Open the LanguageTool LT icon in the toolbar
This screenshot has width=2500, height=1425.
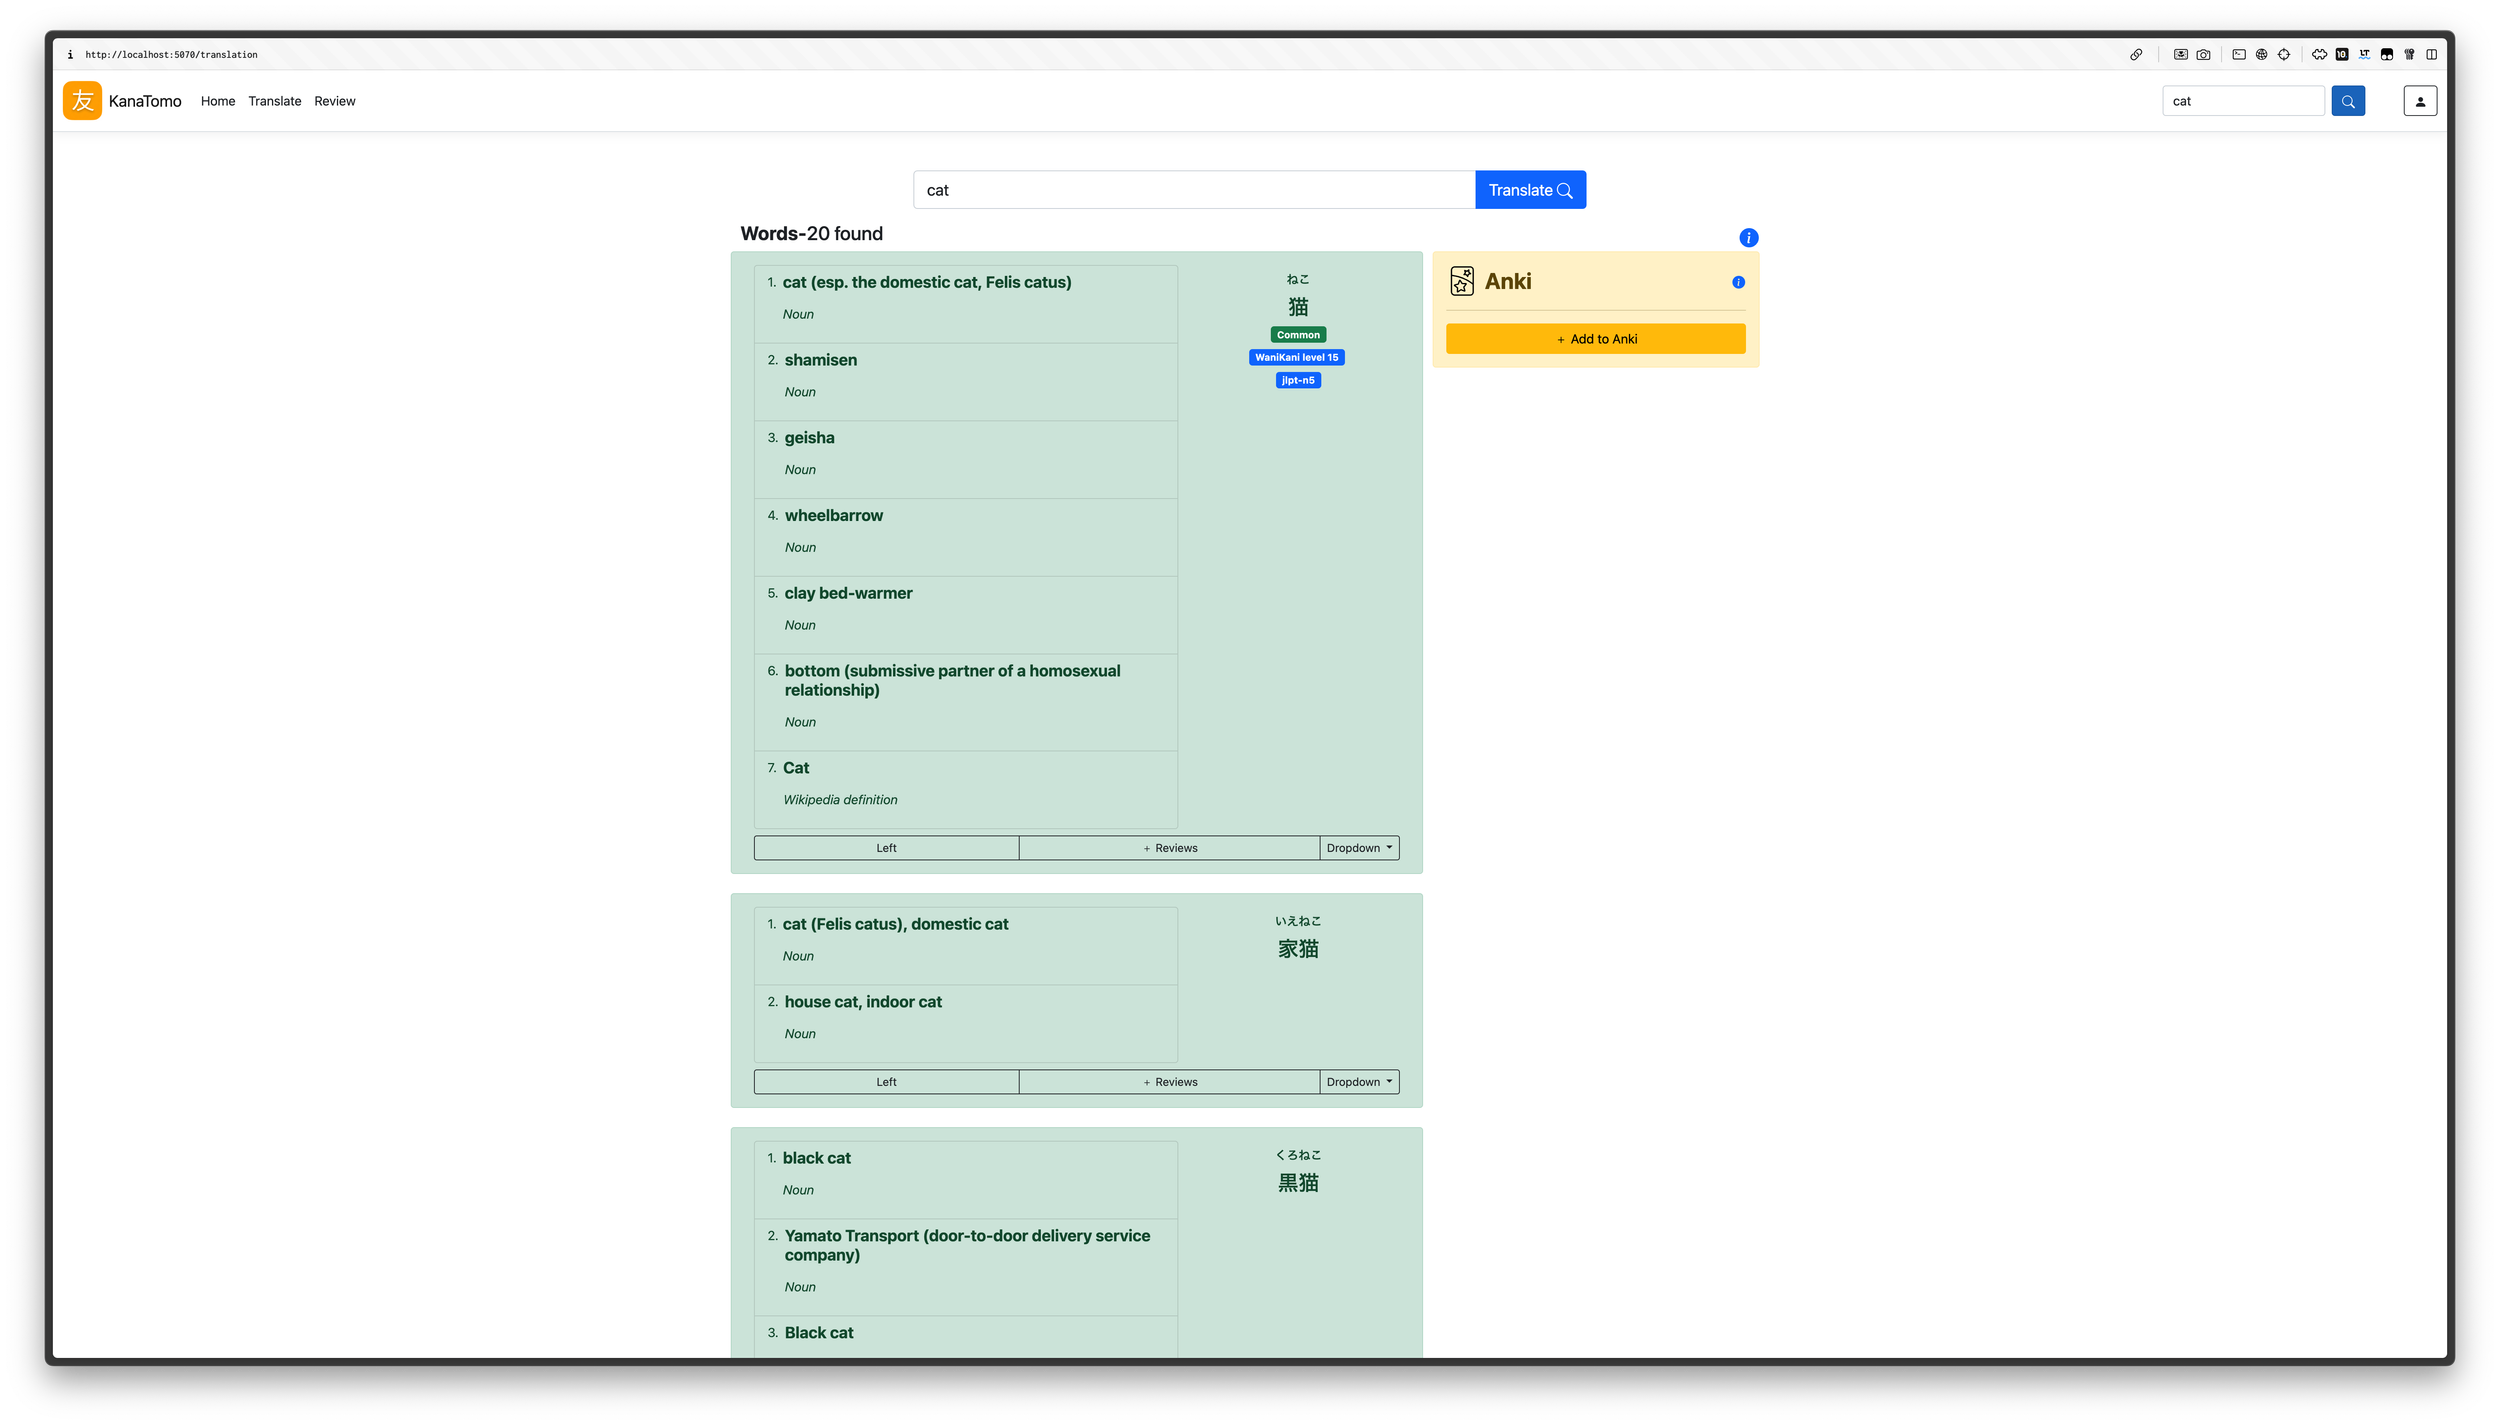[2364, 54]
